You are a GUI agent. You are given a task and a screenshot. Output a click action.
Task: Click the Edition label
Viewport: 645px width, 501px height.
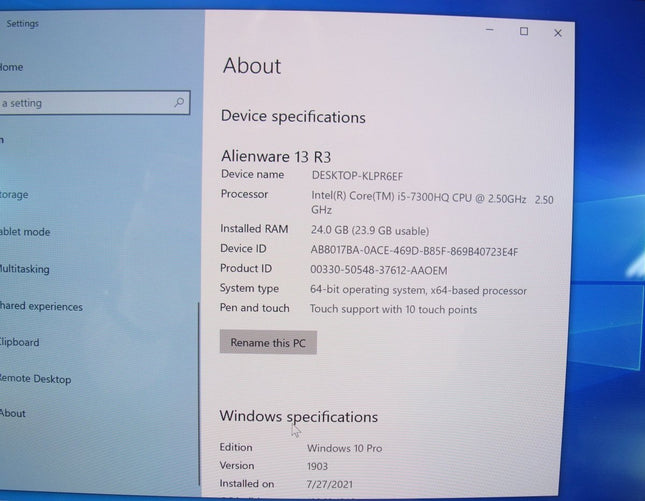236,447
